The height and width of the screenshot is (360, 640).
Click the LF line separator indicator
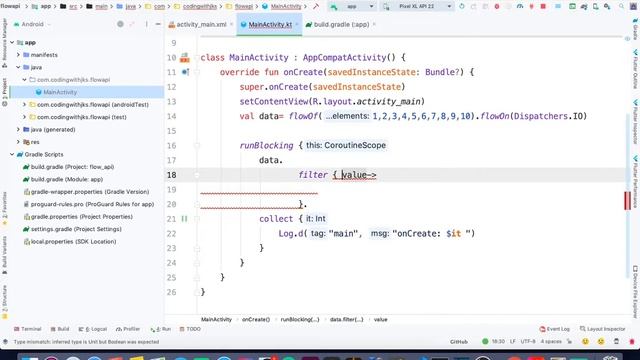513,342
